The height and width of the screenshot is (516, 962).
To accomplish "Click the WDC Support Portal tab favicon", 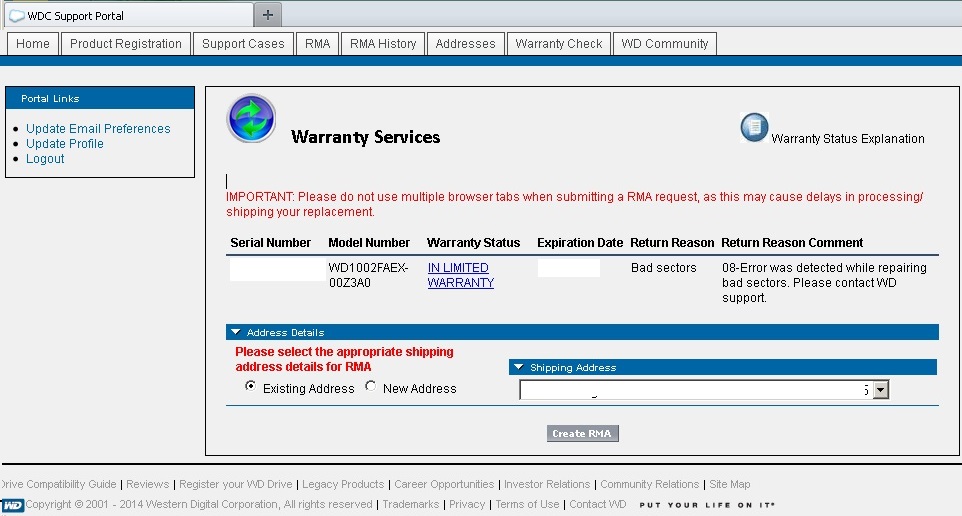I will click(x=17, y=16).
